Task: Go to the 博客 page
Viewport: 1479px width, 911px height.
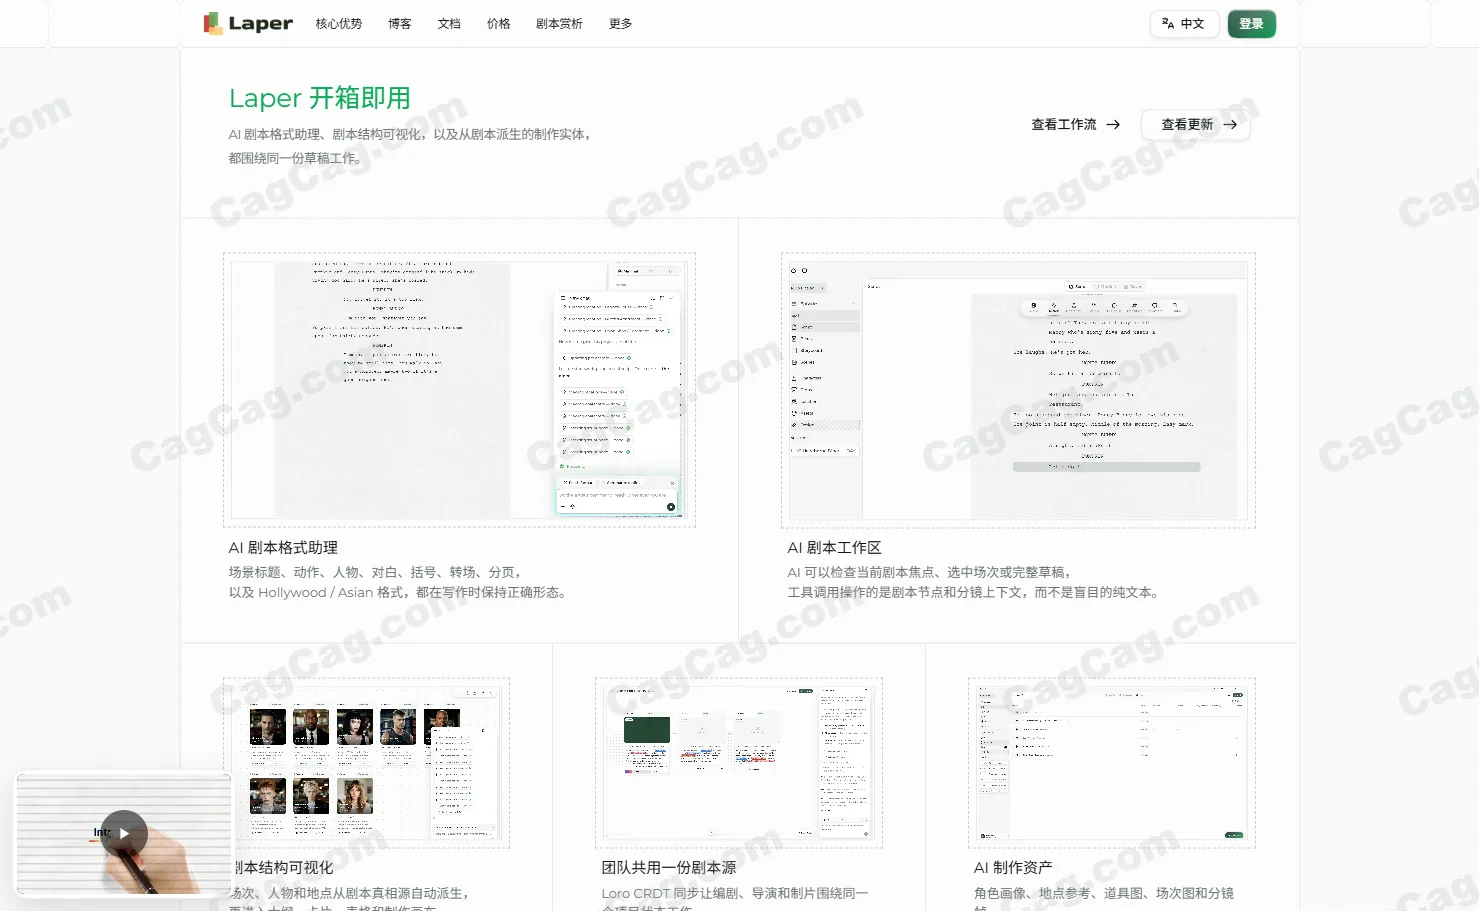Action: coord(400,24)
